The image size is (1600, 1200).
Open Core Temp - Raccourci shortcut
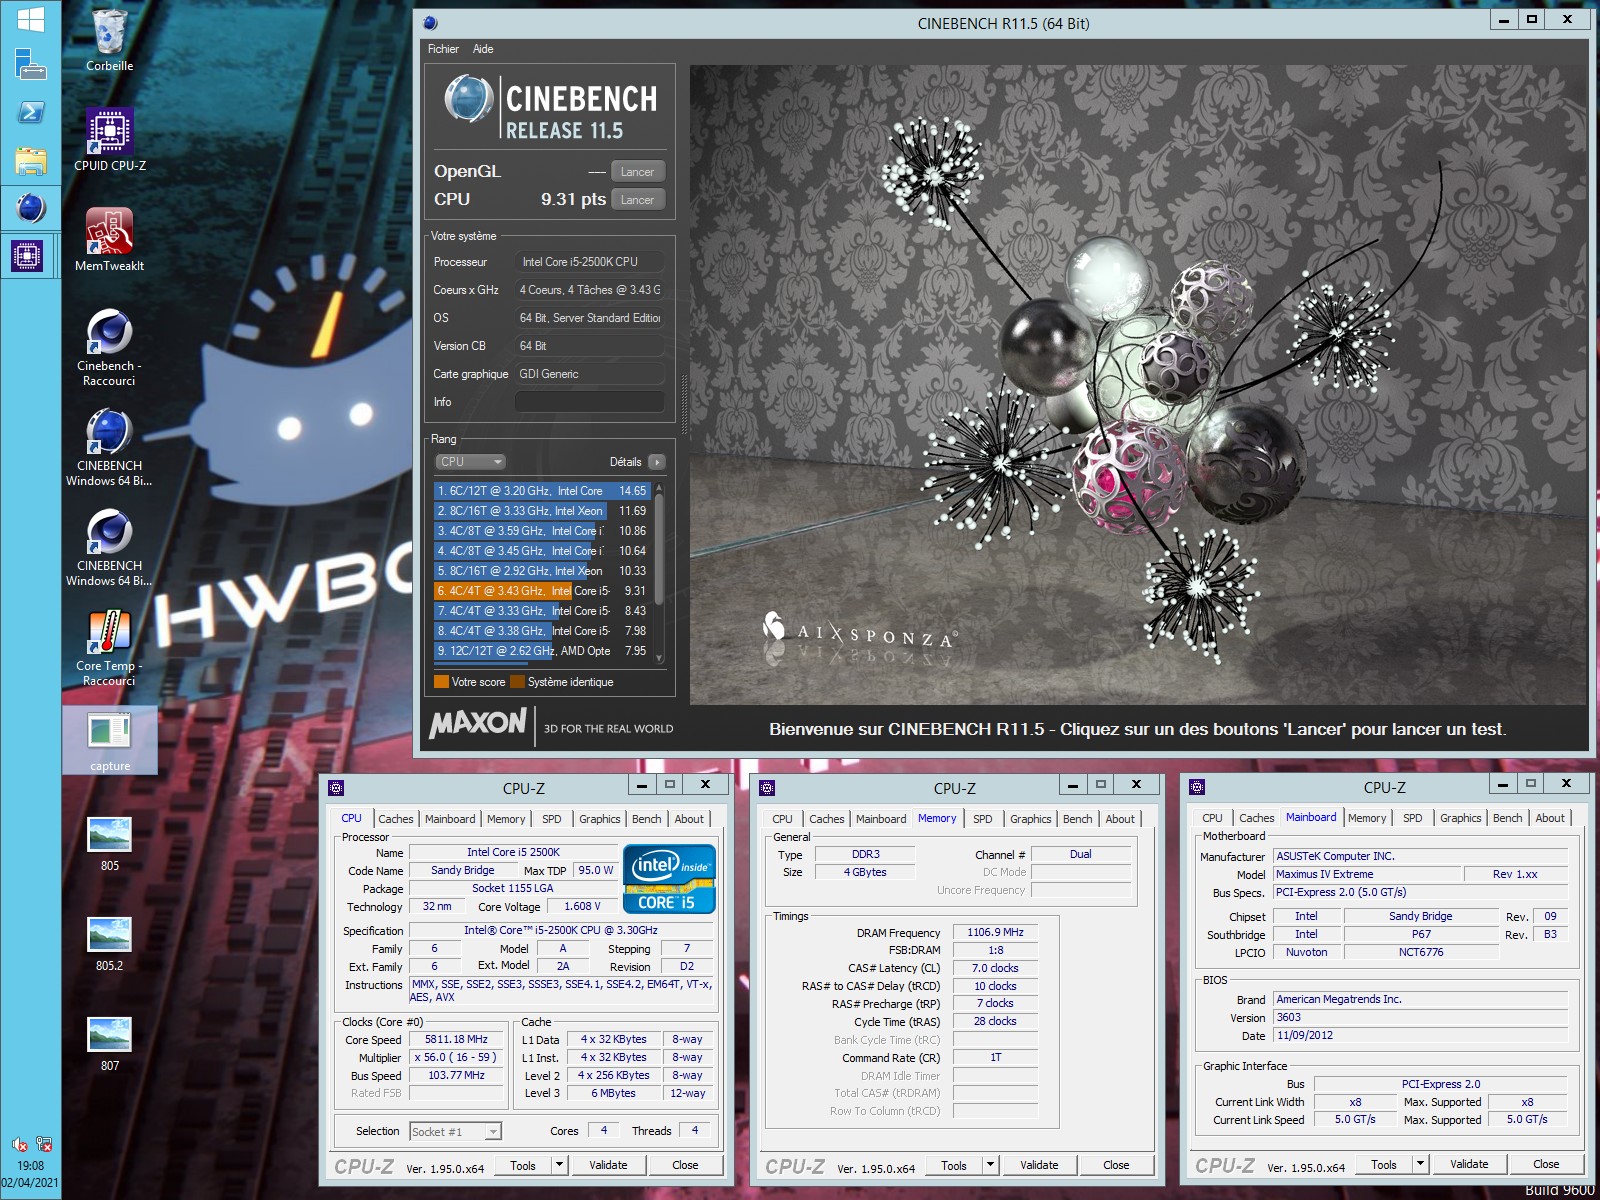[109, 647]
